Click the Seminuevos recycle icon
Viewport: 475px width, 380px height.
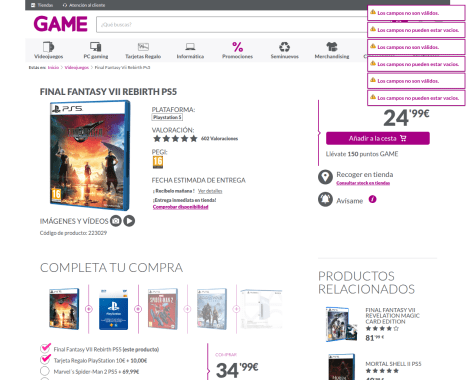point(284,47)
